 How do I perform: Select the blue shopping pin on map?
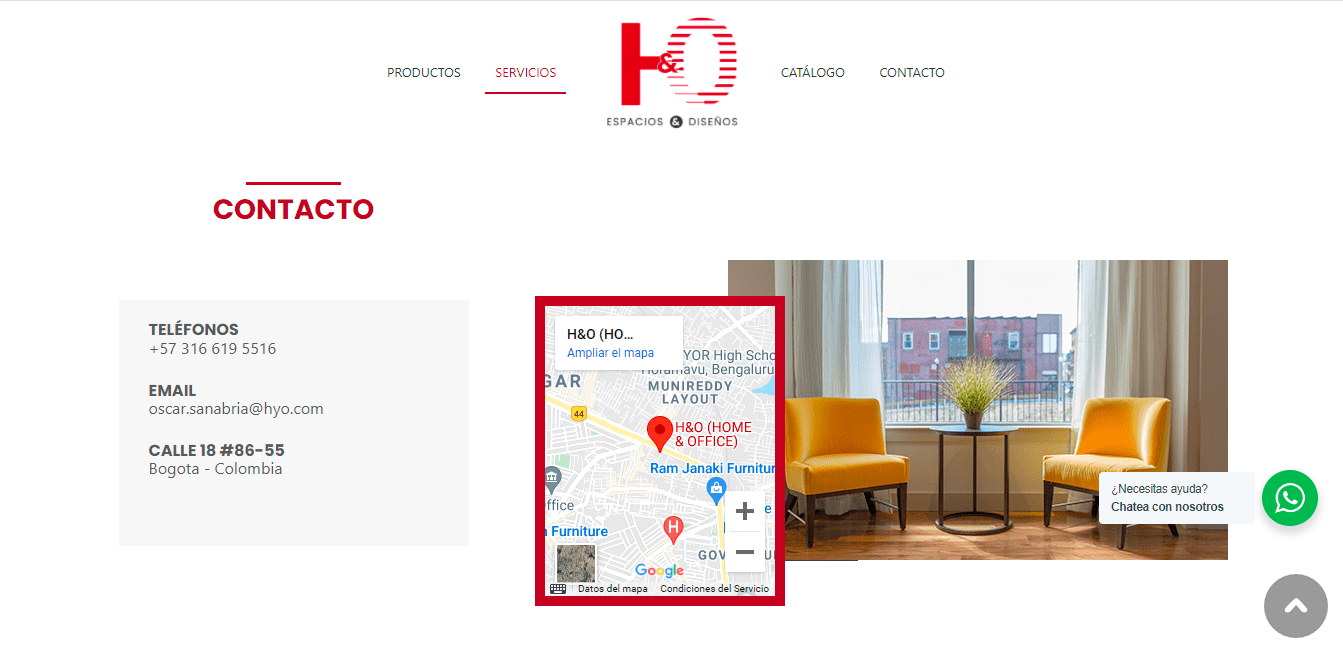pyautogui.click(x=716, y=489)
